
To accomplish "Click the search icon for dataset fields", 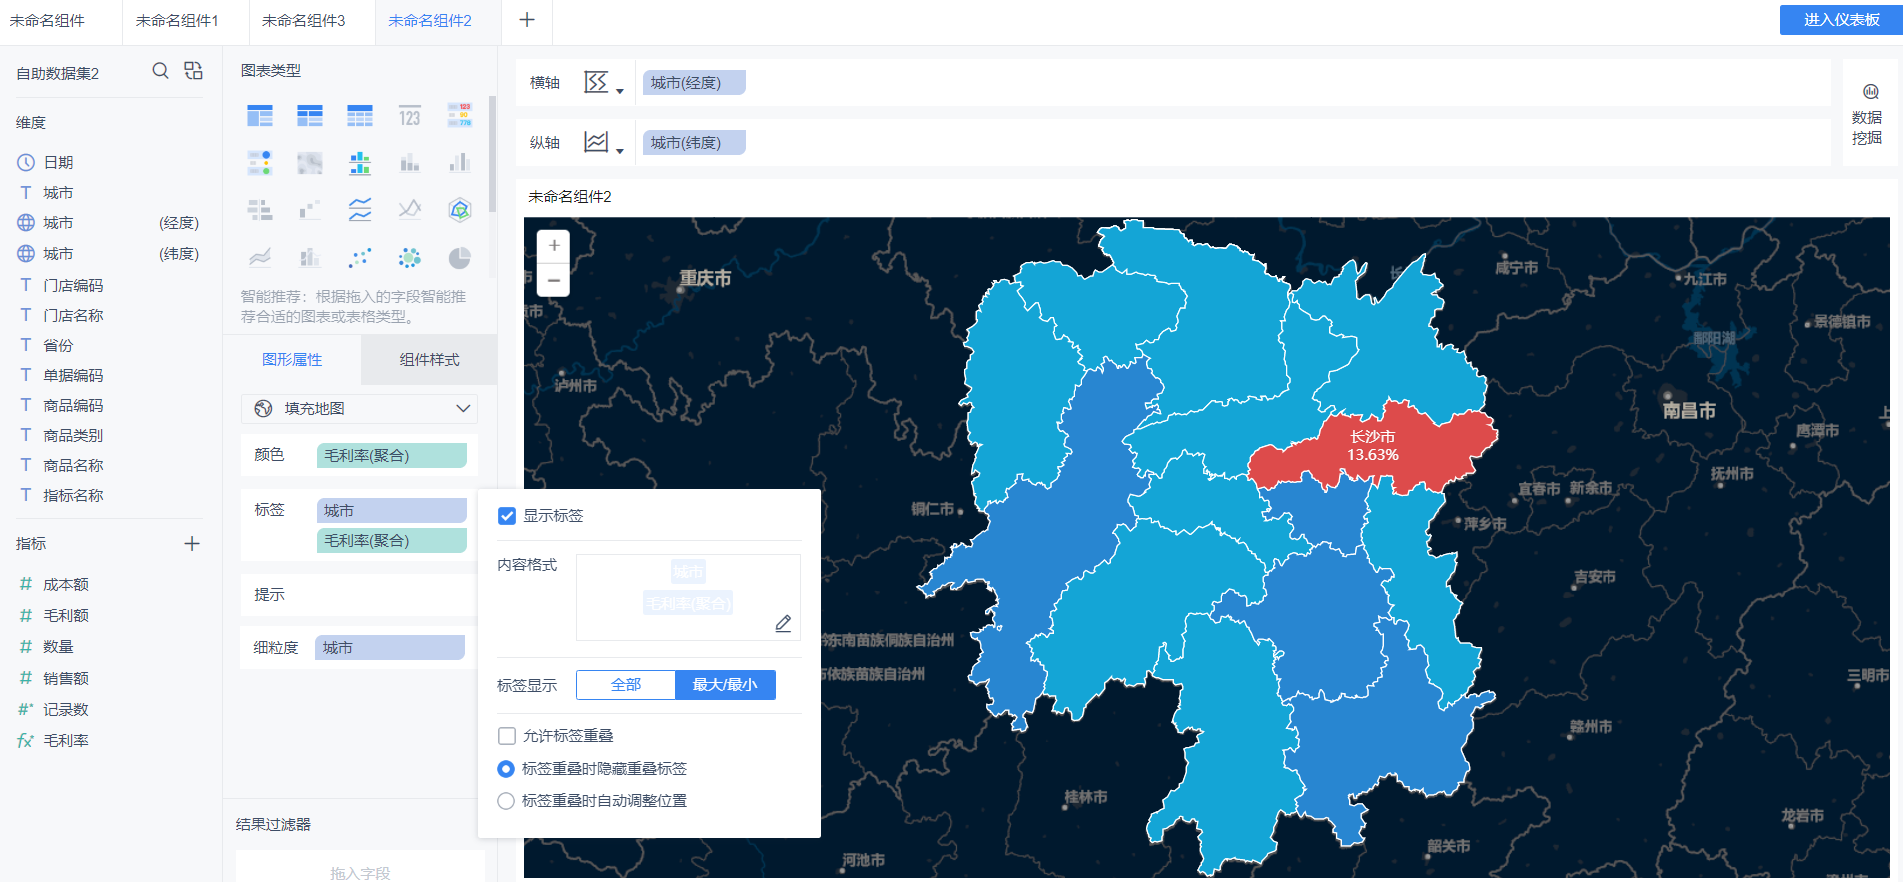I will tap(160, 71).
